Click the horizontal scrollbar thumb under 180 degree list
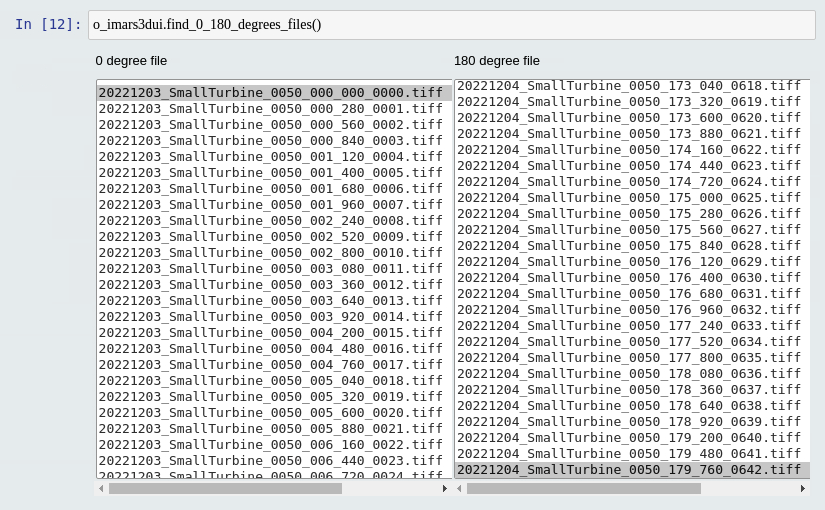Image resolution: width=825 pixels, height=510 pixels. point(583,489)
